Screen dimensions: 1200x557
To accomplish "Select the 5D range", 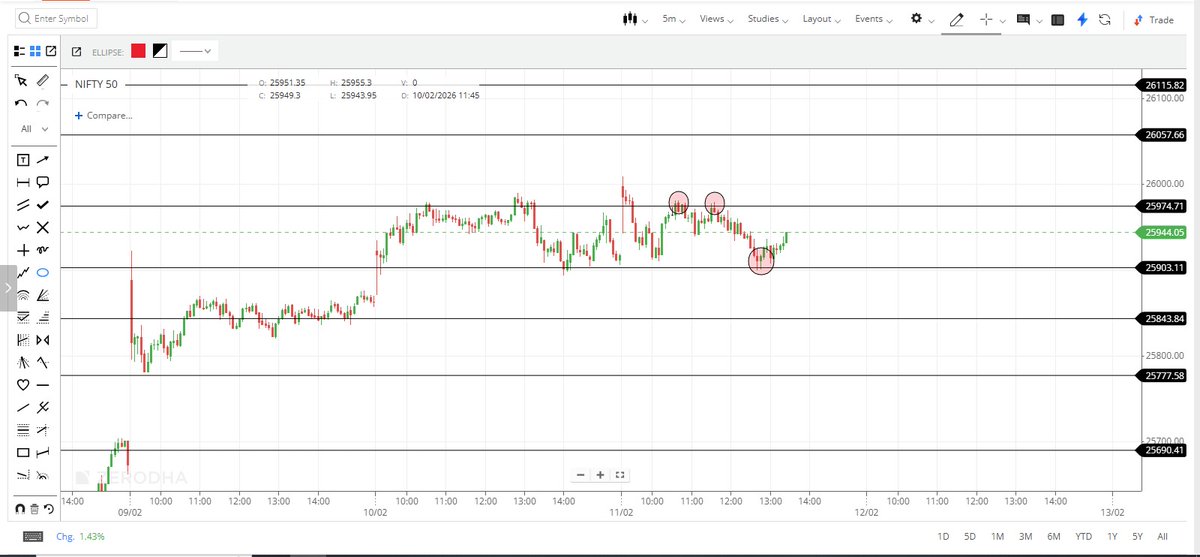I will (x=970, y=537).
